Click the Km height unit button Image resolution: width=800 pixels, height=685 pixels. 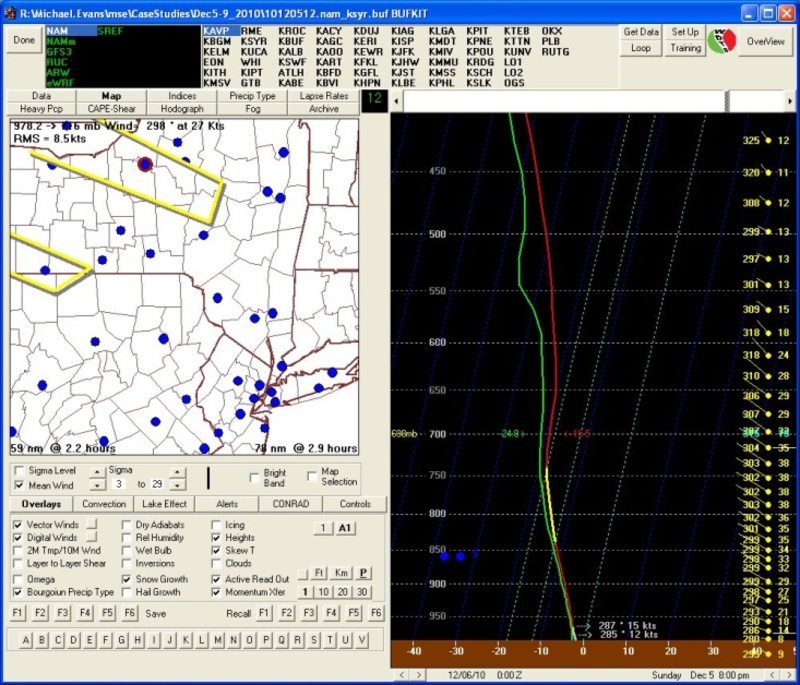click(341, 573)
